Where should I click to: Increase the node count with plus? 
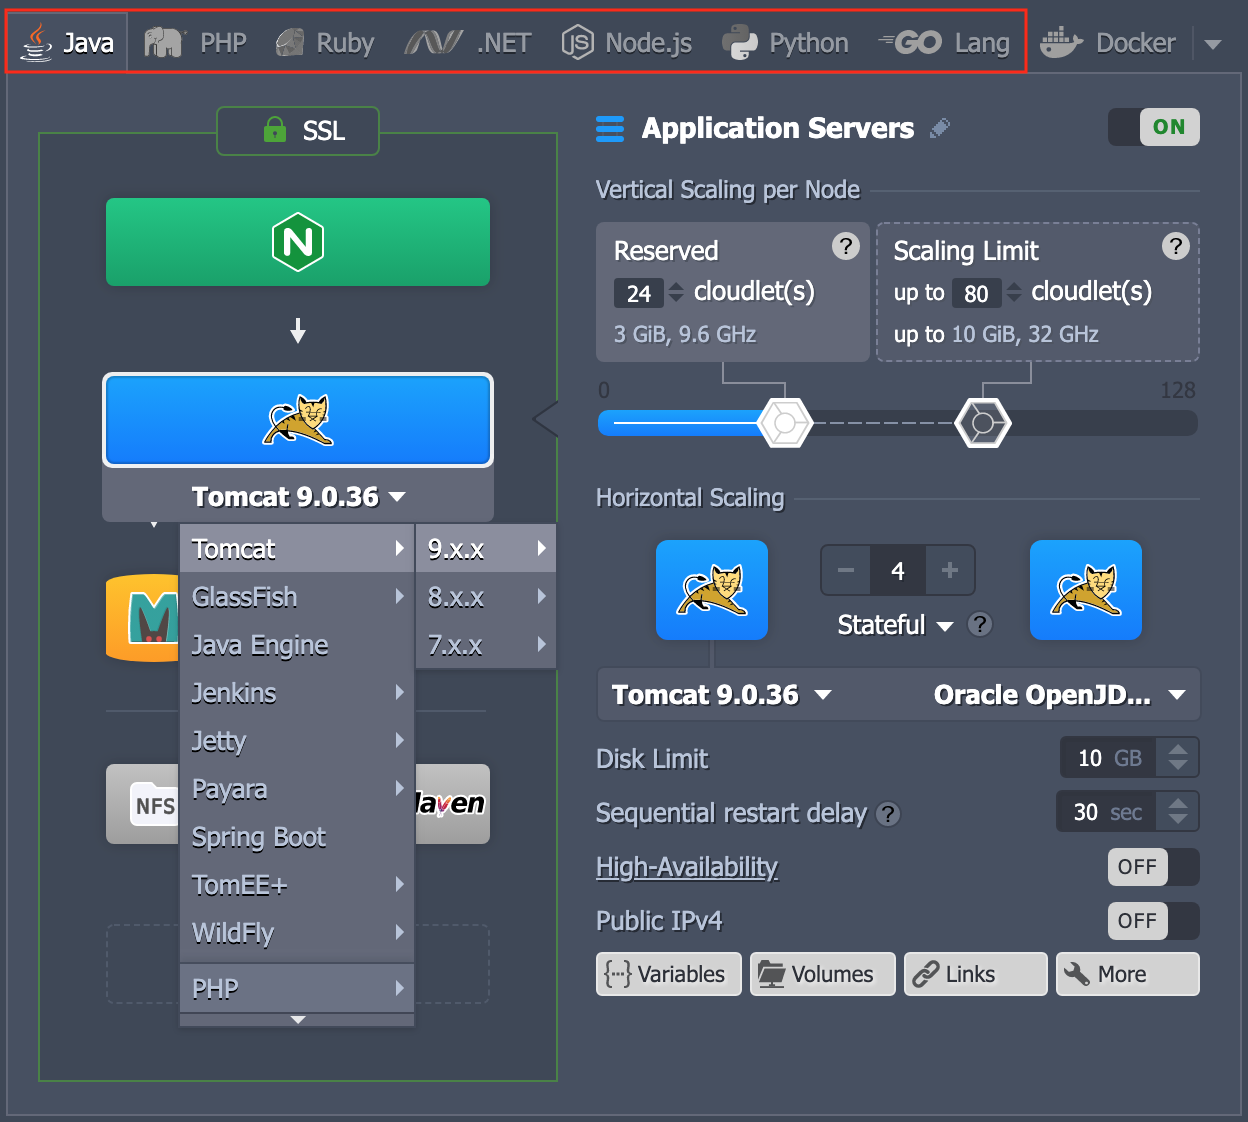(950, 570)
